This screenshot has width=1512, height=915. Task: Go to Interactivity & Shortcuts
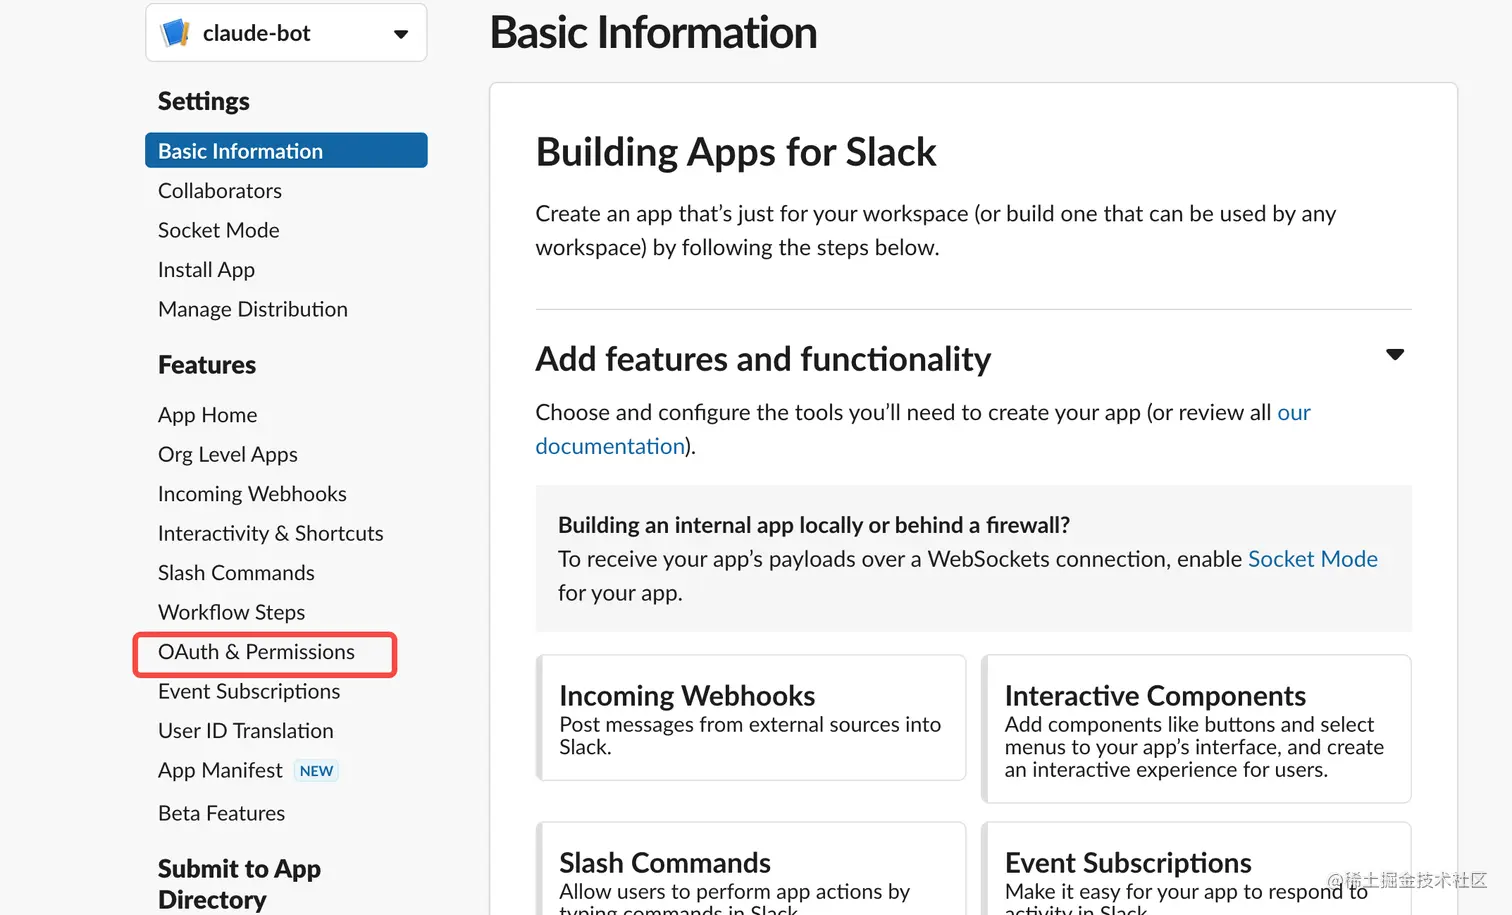[271, 534]
